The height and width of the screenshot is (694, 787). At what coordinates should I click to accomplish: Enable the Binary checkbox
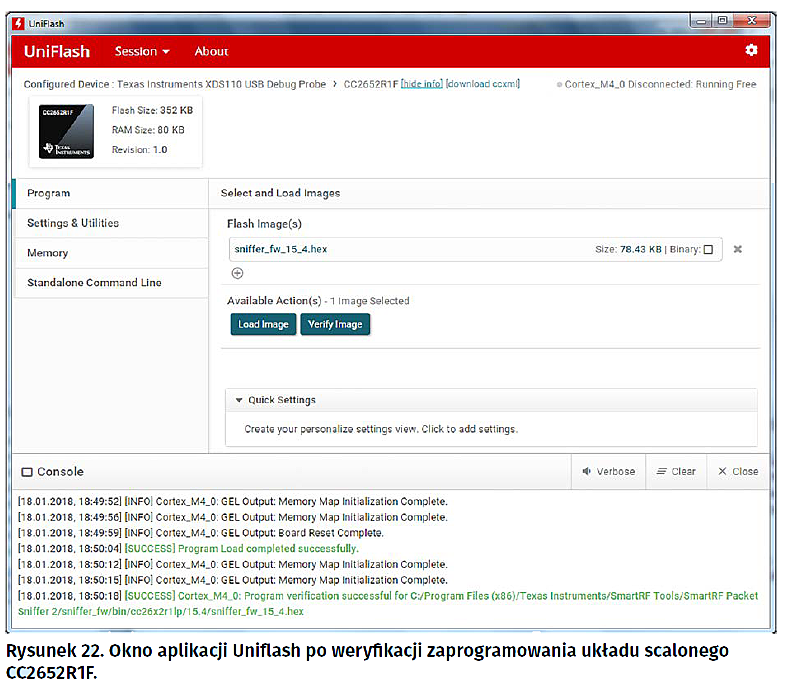click(x=708, y=250)
